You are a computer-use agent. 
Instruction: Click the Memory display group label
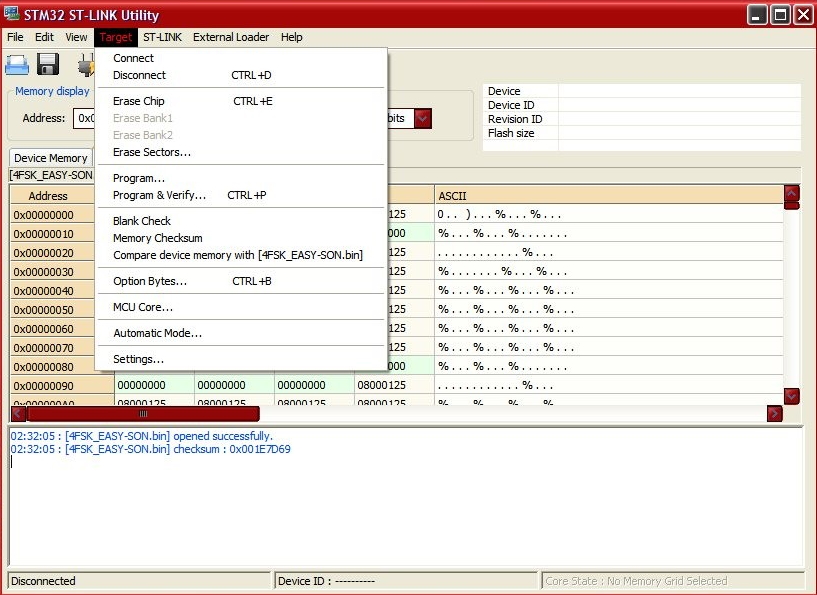point(52,91)
